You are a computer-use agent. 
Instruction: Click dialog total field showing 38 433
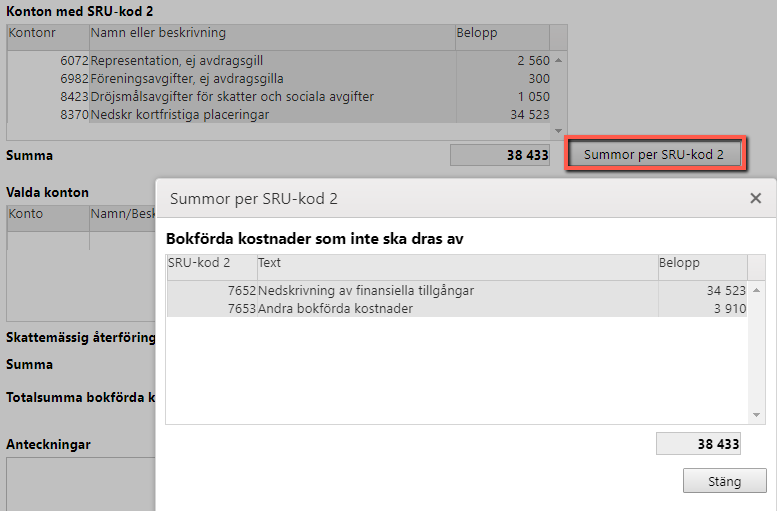point(698,444)
